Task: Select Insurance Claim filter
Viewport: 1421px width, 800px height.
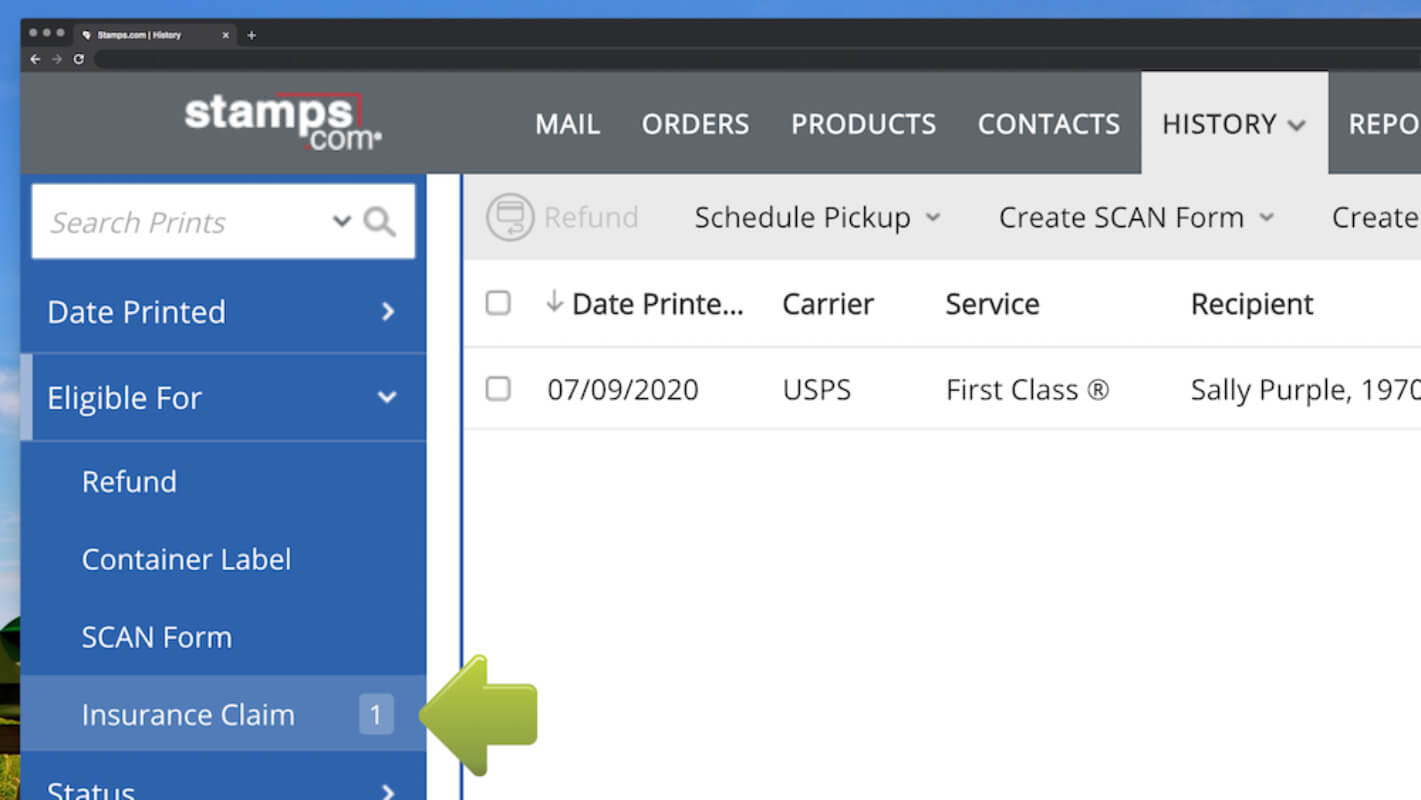Action: pyautogui.click(x=223, y=714)
